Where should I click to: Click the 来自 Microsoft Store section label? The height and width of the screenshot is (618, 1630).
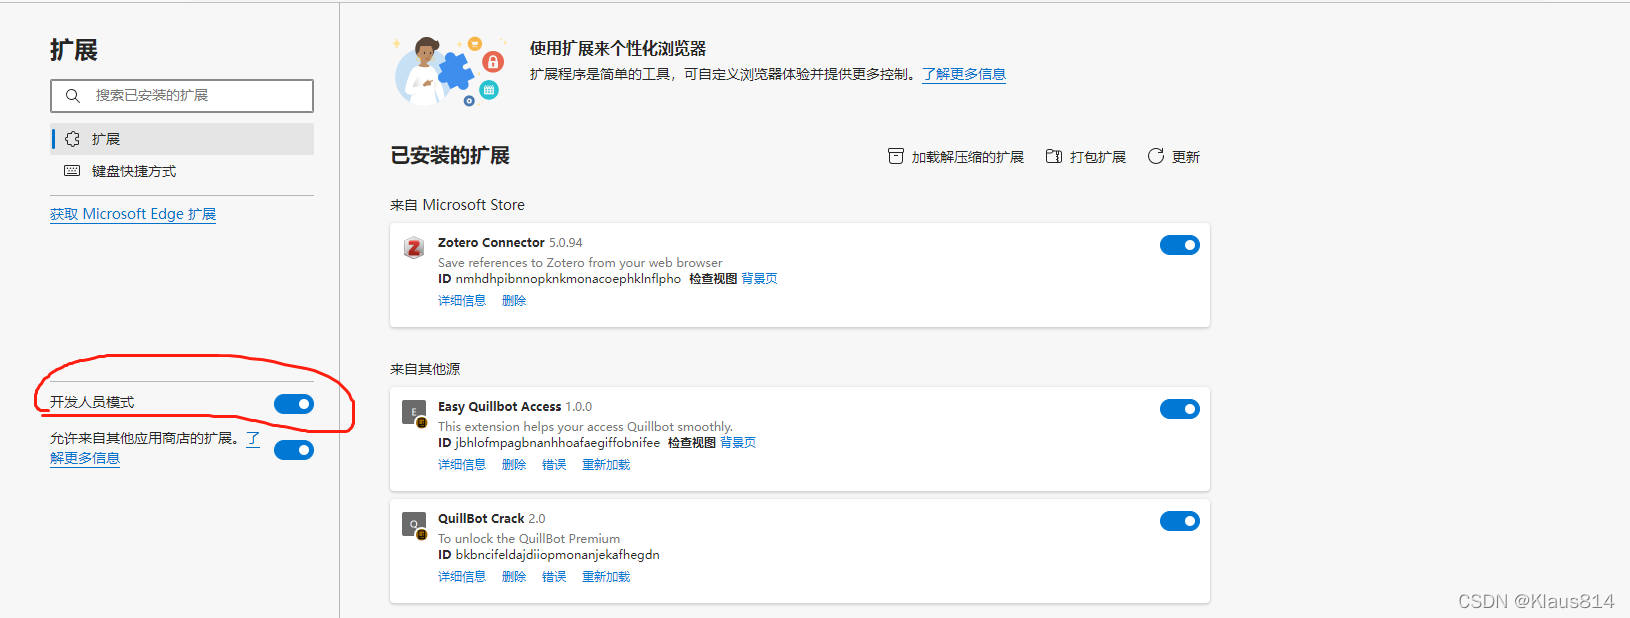[457, 205]
